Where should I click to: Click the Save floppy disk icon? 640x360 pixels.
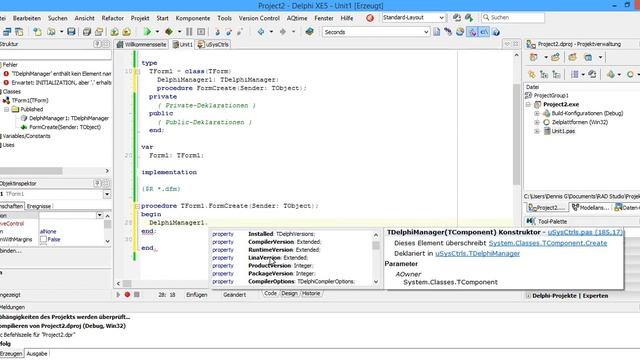click(71, 32)
